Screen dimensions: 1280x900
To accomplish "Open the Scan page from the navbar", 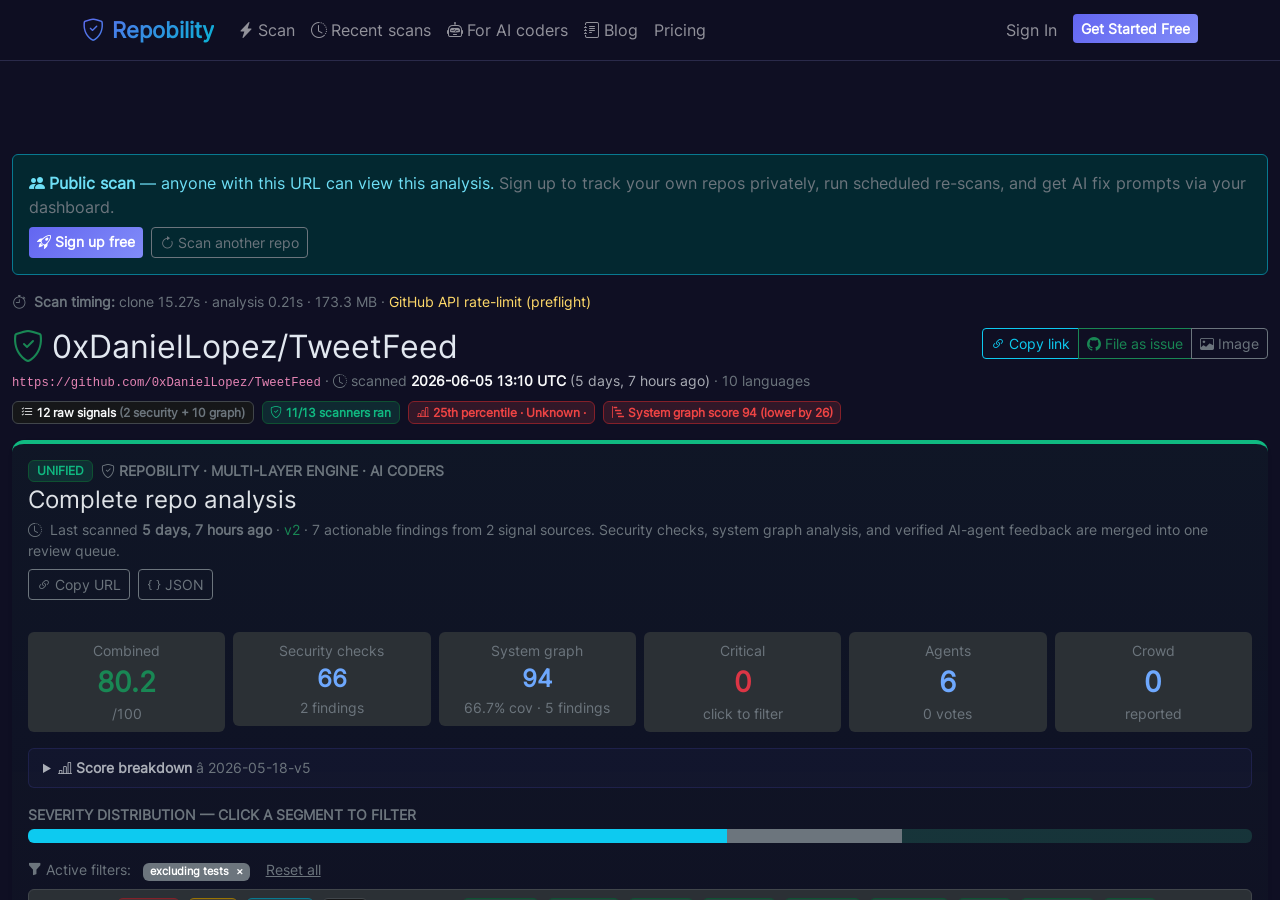I will pos(266,30).
